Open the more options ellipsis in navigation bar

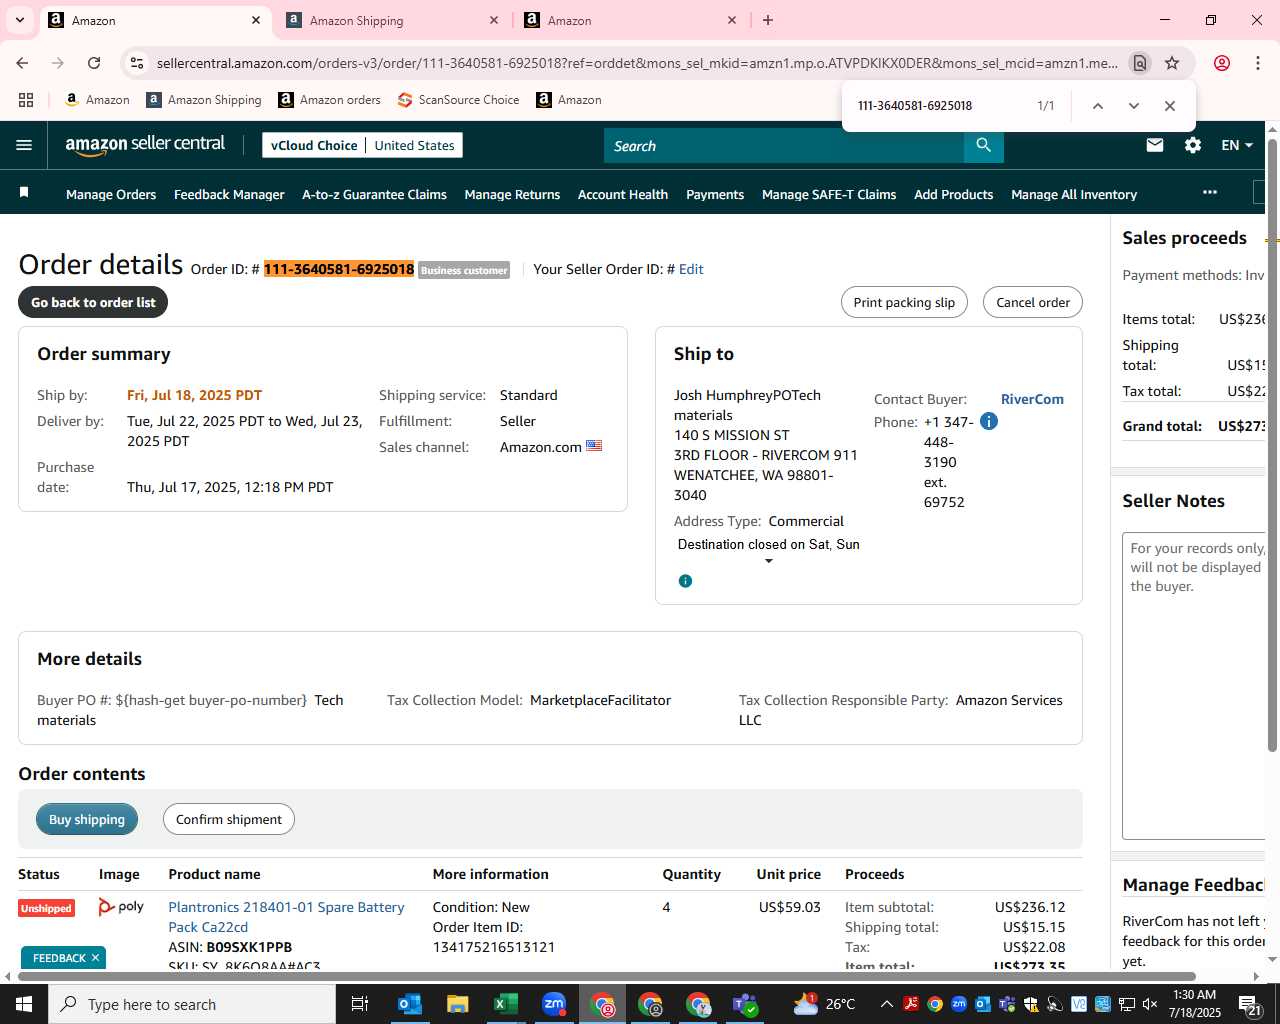pyautogui.click(x=1210, y=192)
